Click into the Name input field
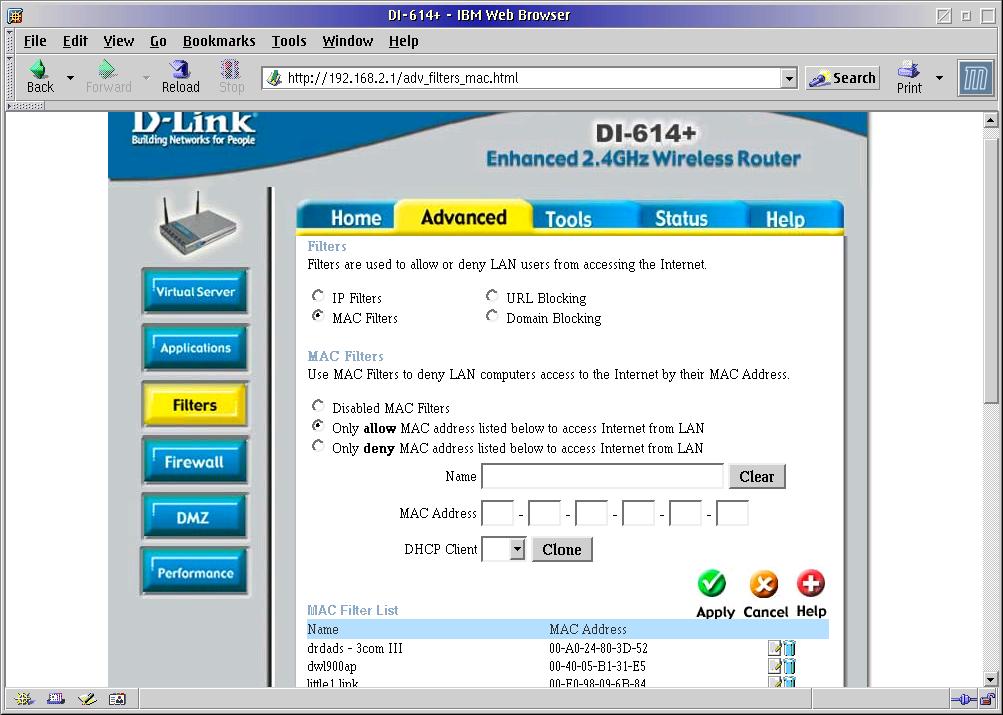The height and width of the screenshot is (715, 1003). (x=602, y=476)
